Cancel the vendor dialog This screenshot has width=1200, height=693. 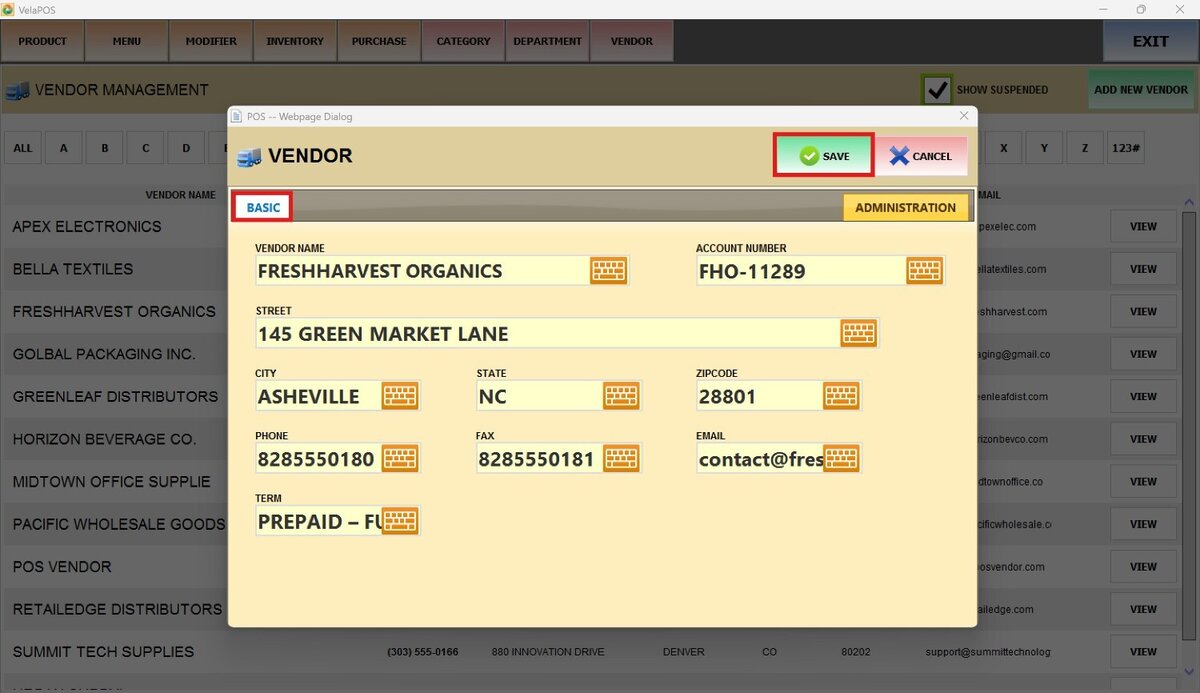coord(921,156)
